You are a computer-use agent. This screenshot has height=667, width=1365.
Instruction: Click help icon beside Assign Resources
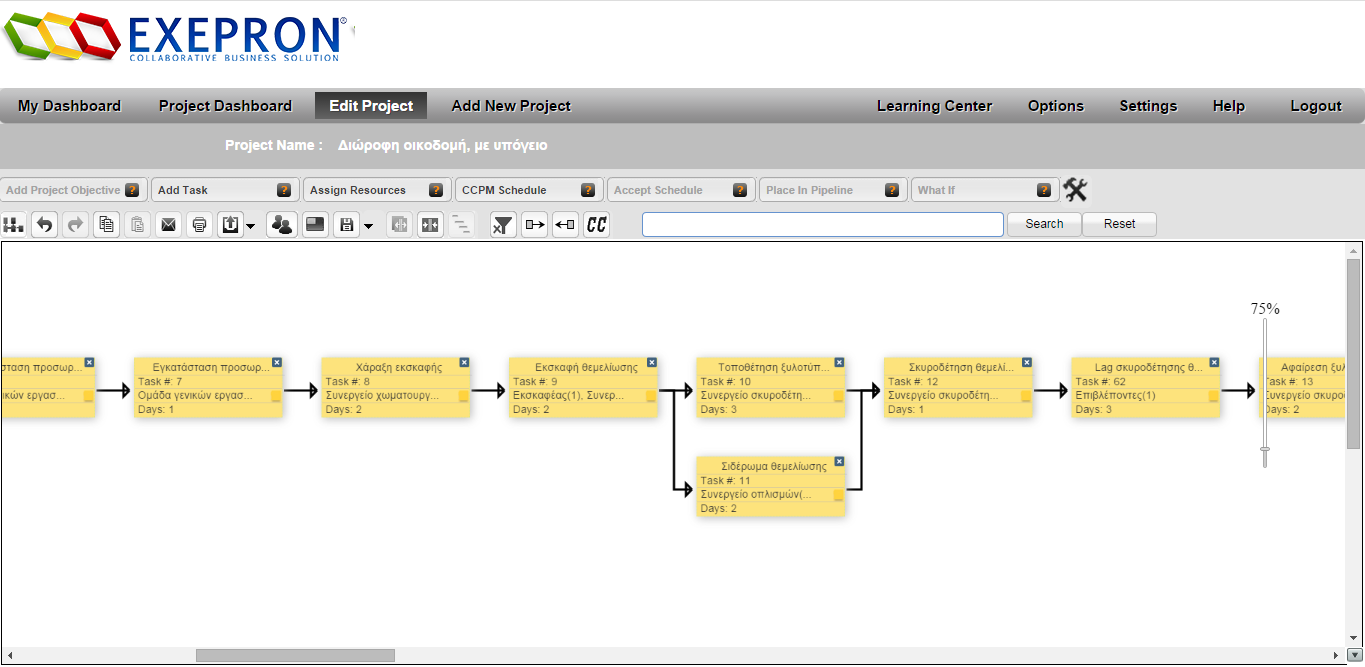[436, 190]
